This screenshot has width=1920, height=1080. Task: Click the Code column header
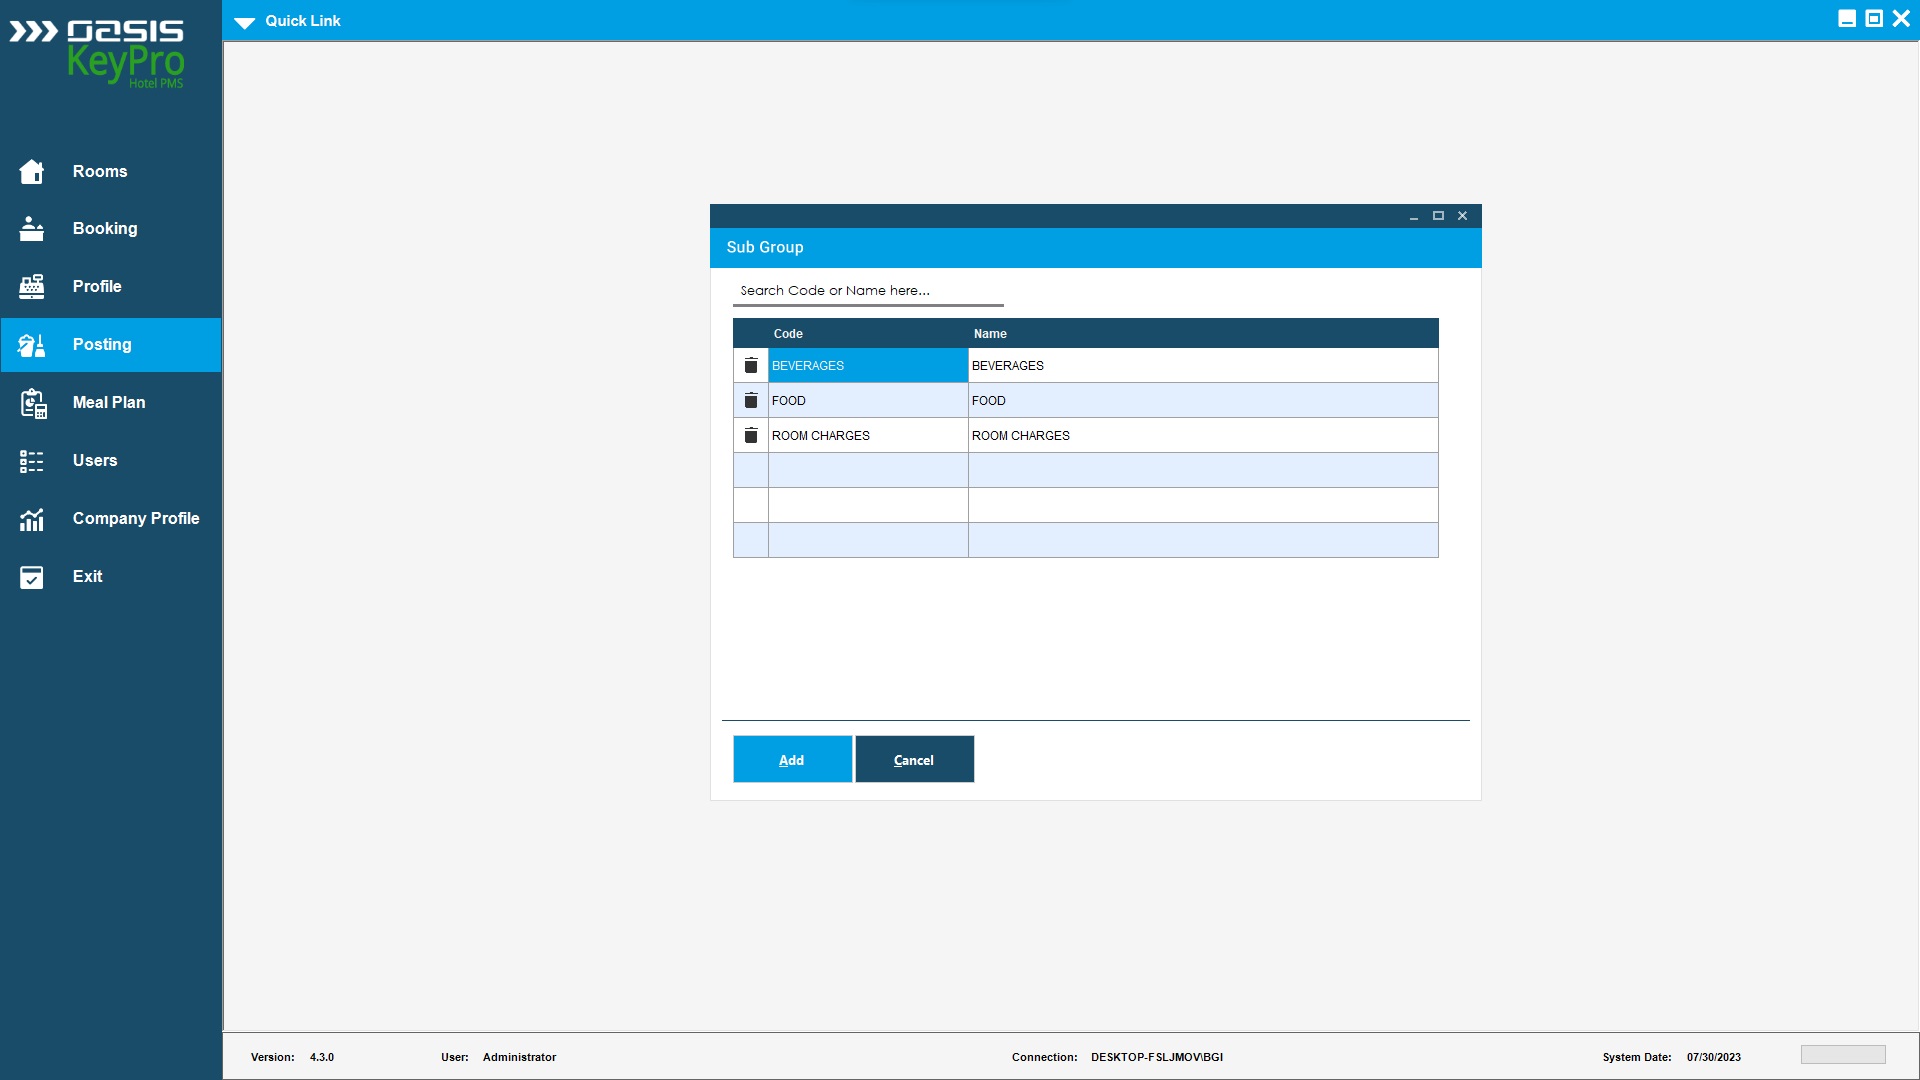click(x=788, y=334)
